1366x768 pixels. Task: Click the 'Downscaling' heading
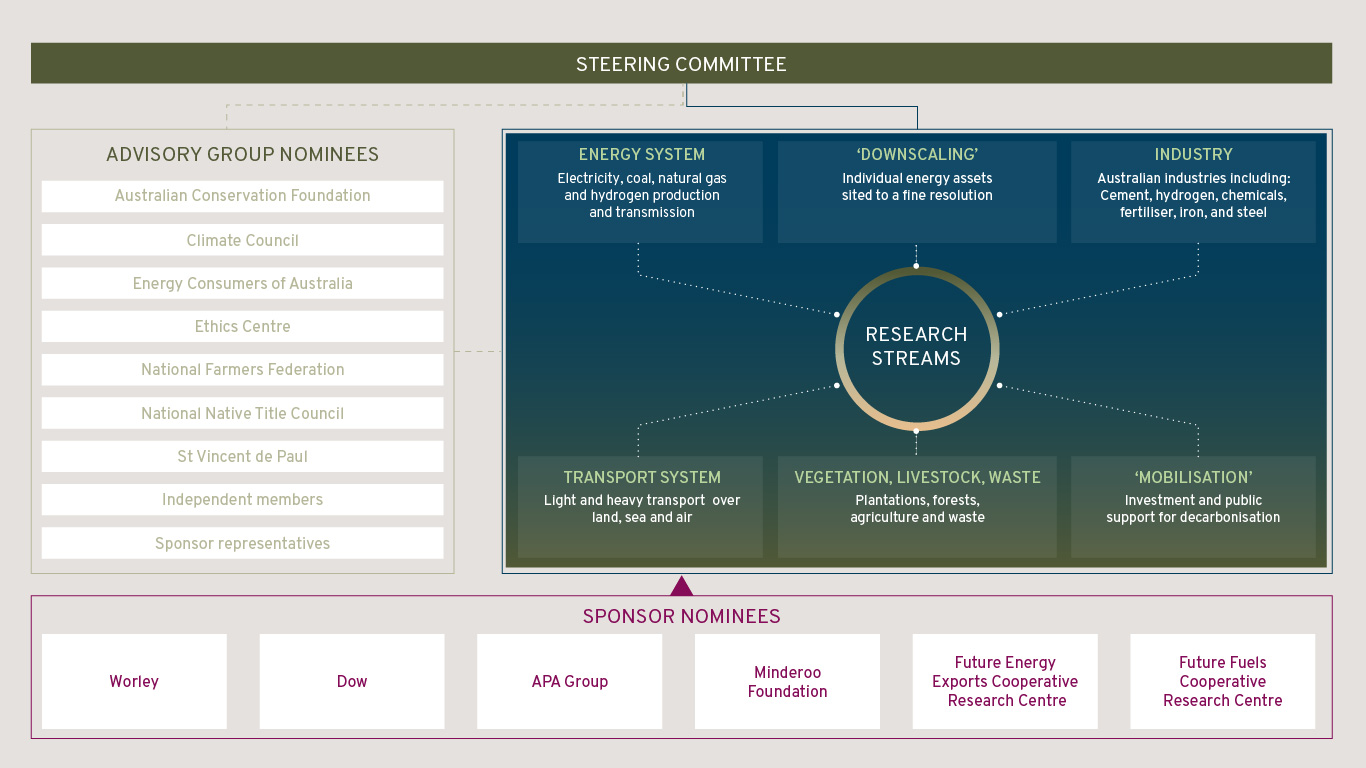(x=917, y=154)
